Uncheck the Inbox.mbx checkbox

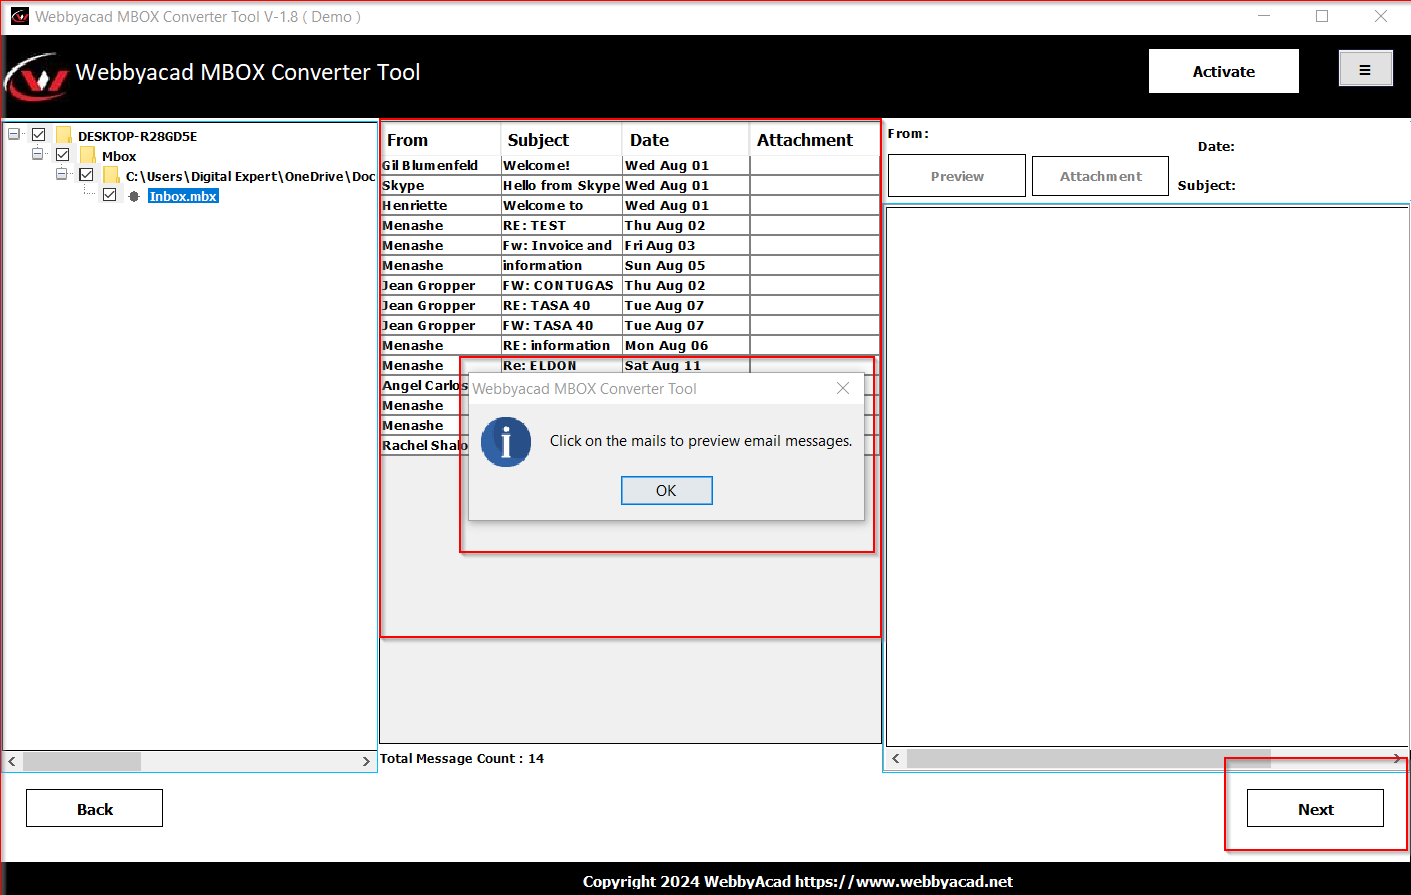110,195
